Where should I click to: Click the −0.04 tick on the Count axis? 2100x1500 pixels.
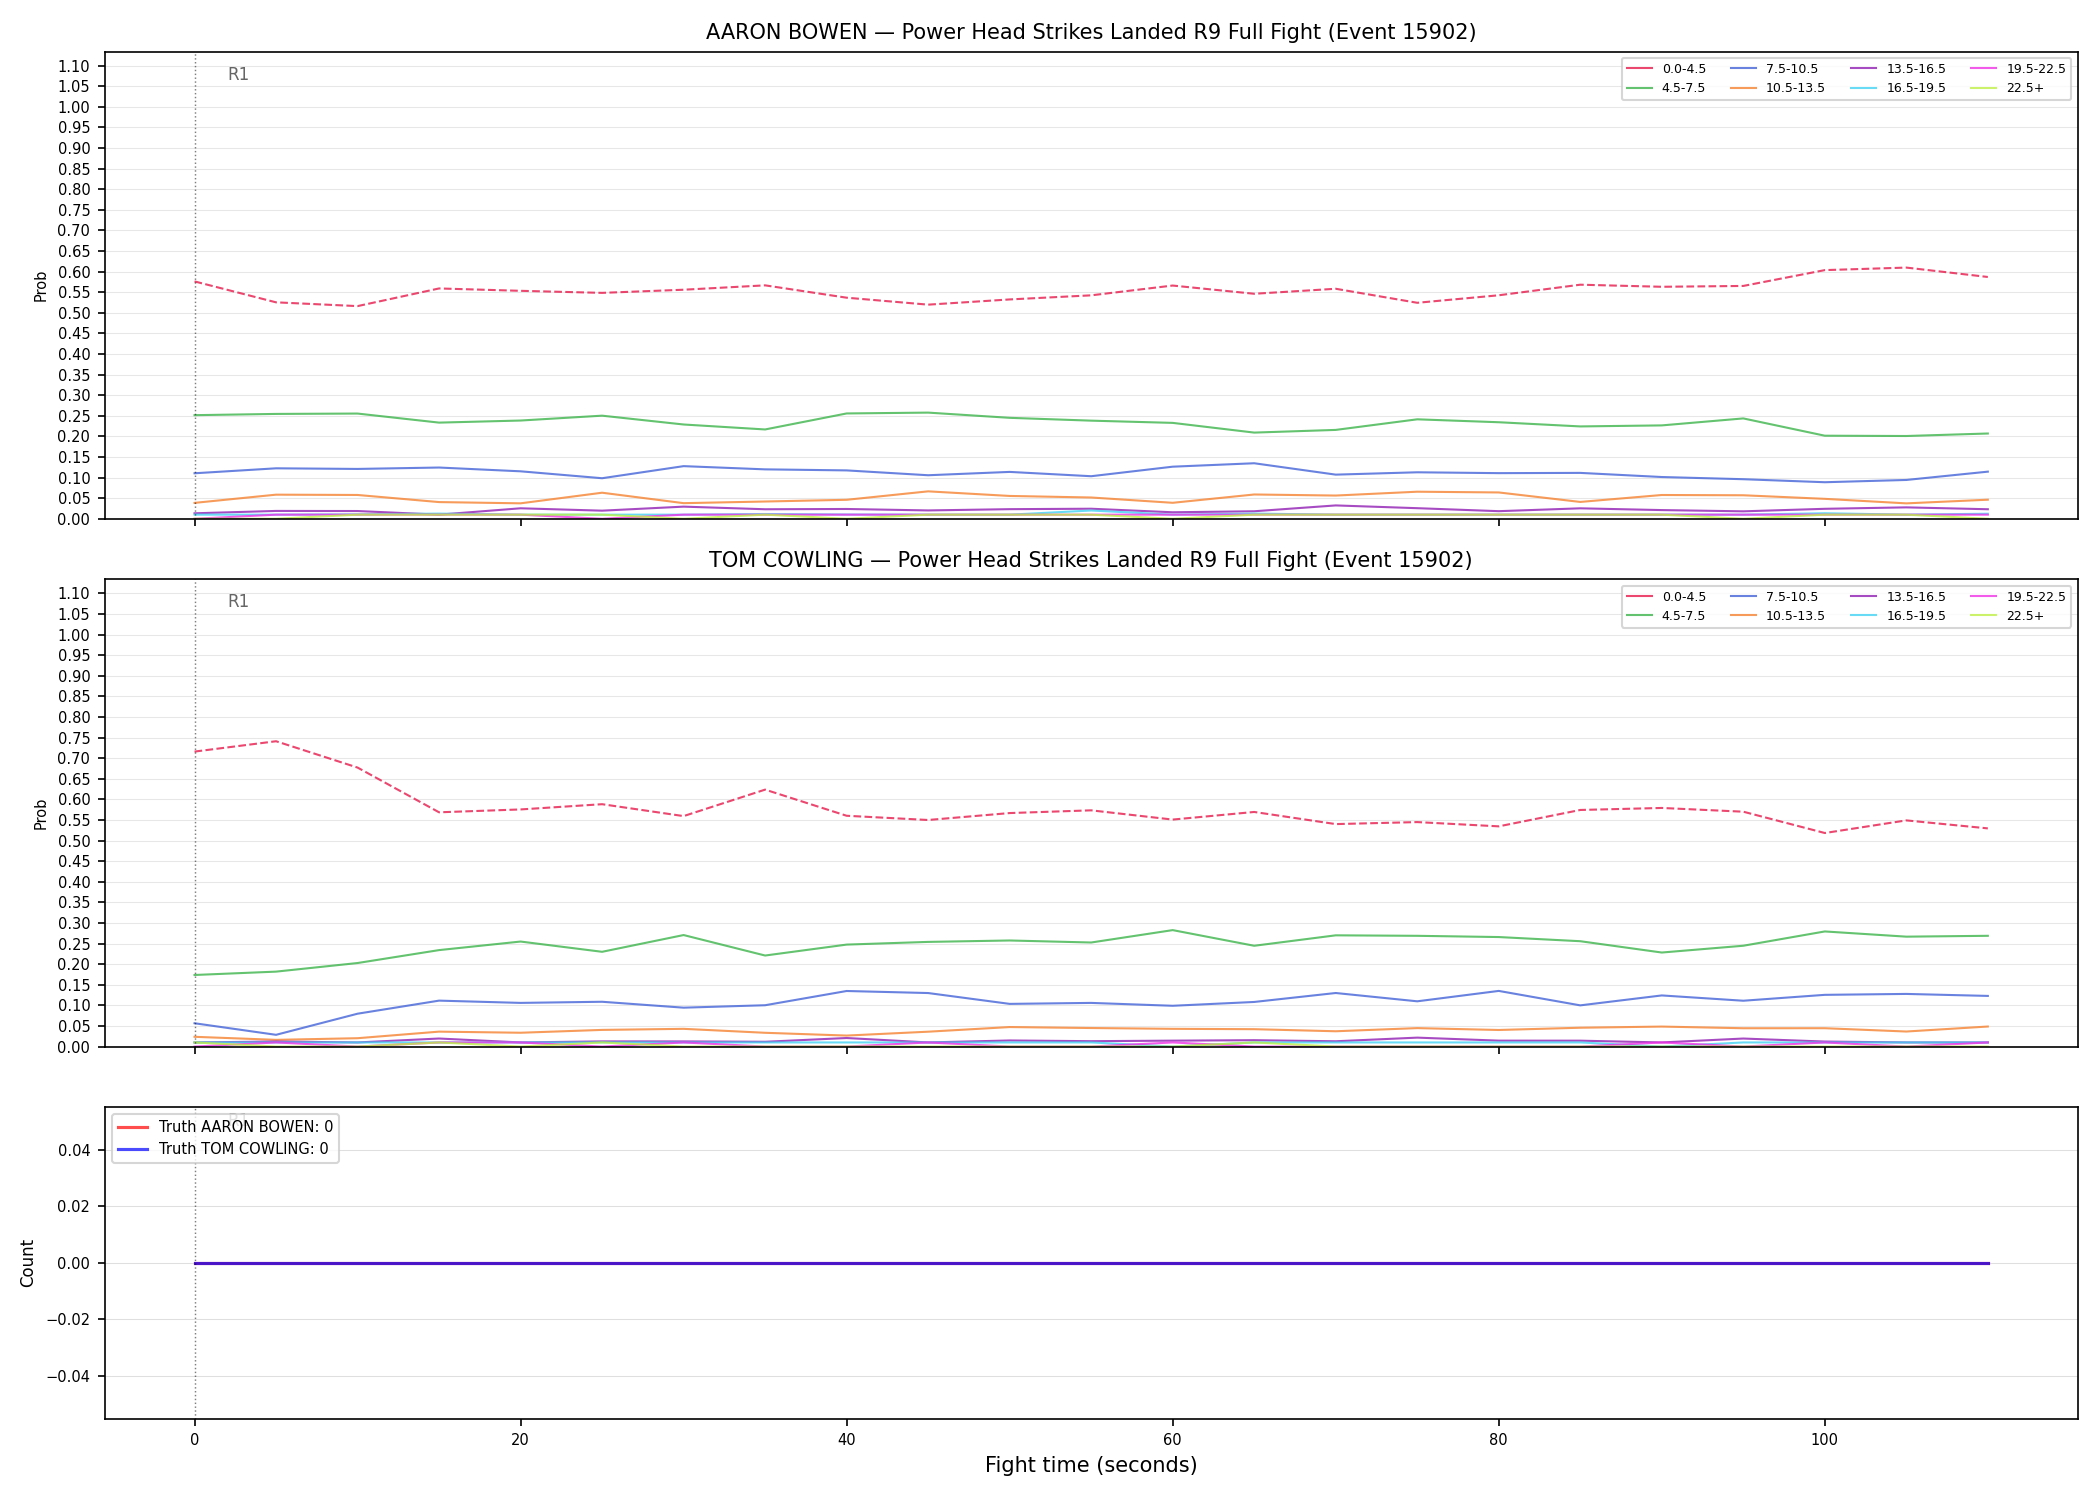[x=69, y=1376]
